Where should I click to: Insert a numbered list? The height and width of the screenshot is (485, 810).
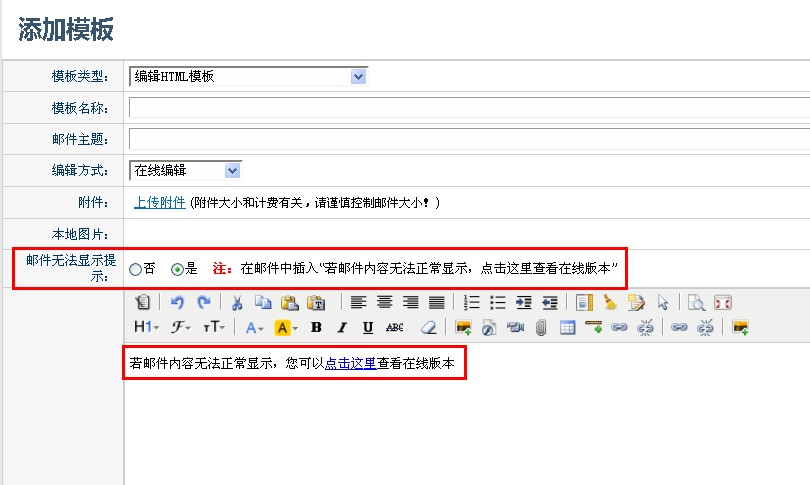click(x=472, y=302)
